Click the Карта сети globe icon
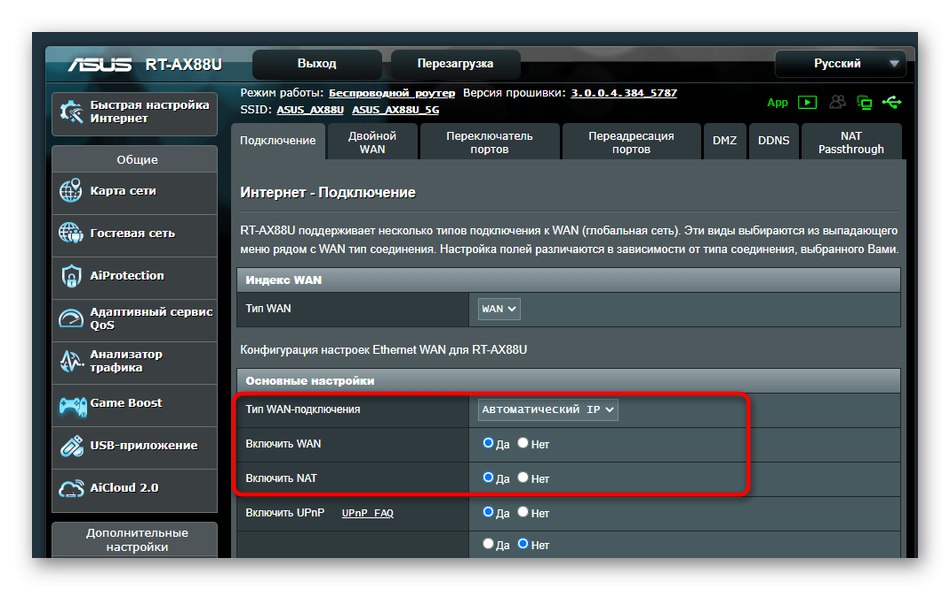The width and height of the screenshot is (950, 590). coord(71,191)
